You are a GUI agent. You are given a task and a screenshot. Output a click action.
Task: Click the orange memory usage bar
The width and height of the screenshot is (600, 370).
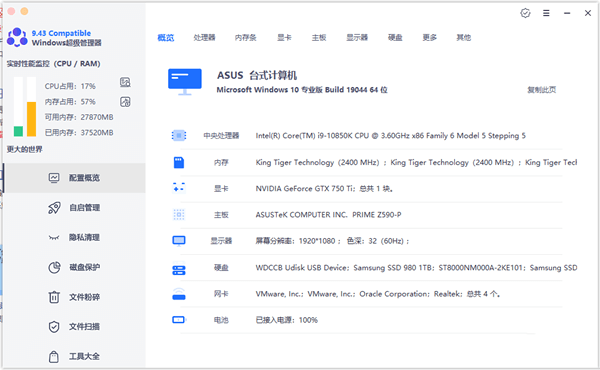31,119
